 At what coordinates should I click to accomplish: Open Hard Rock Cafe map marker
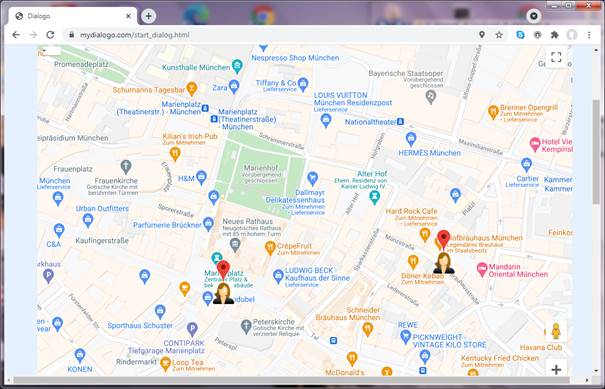425,235
